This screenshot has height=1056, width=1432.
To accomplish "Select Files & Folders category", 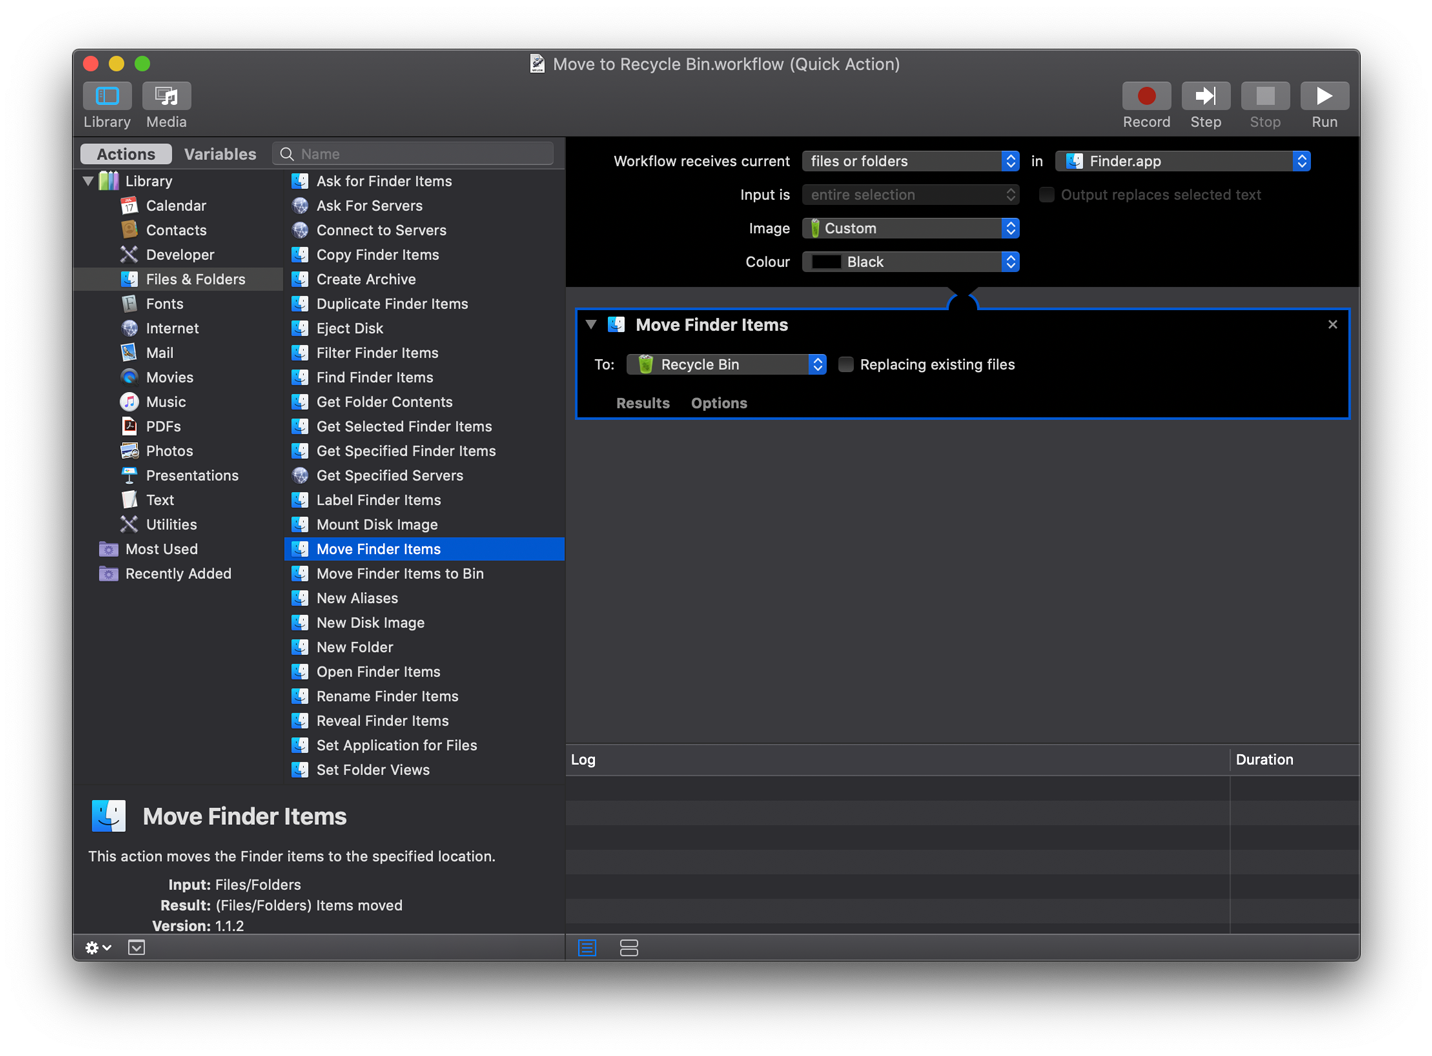I will click(x=177, y=279).
